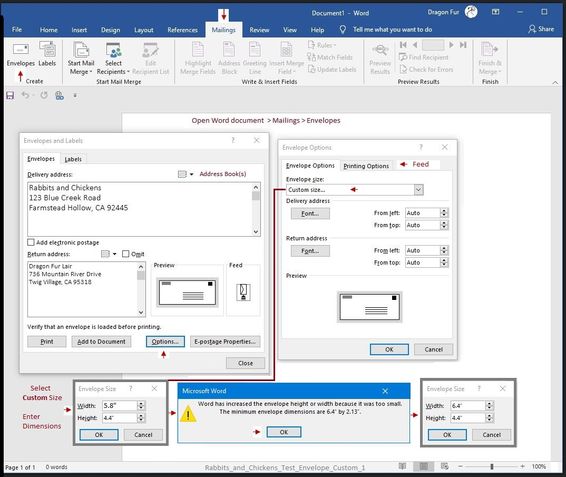Insert an Address Block
566x477 pixels.
point(229,58)
